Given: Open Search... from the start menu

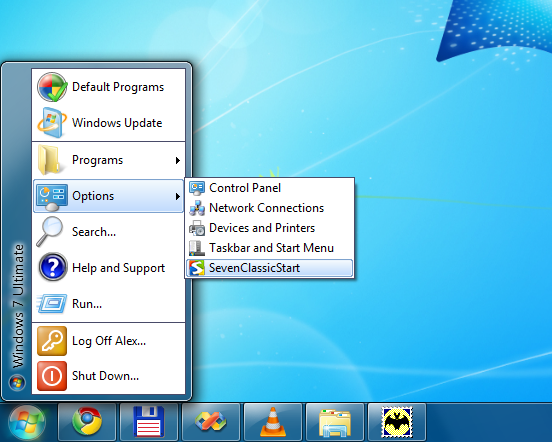Looking at the screenshot, I should [108, 232].
